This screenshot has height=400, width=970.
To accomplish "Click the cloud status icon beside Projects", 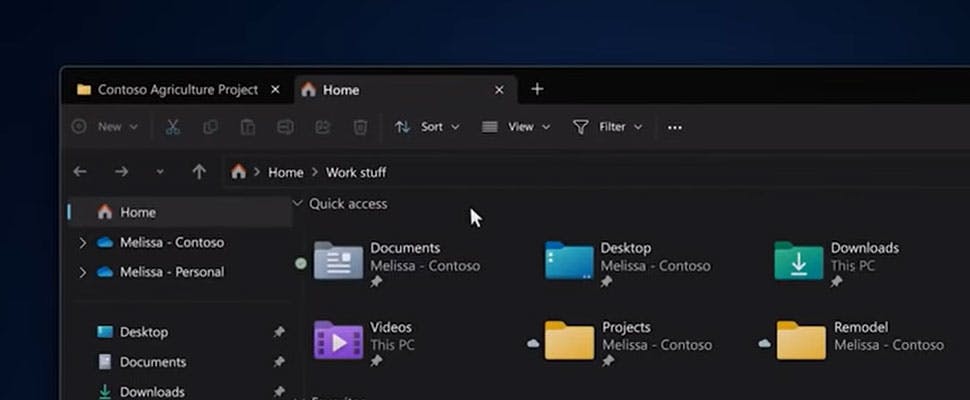I will pyautogui.click(x=533, y=343).
